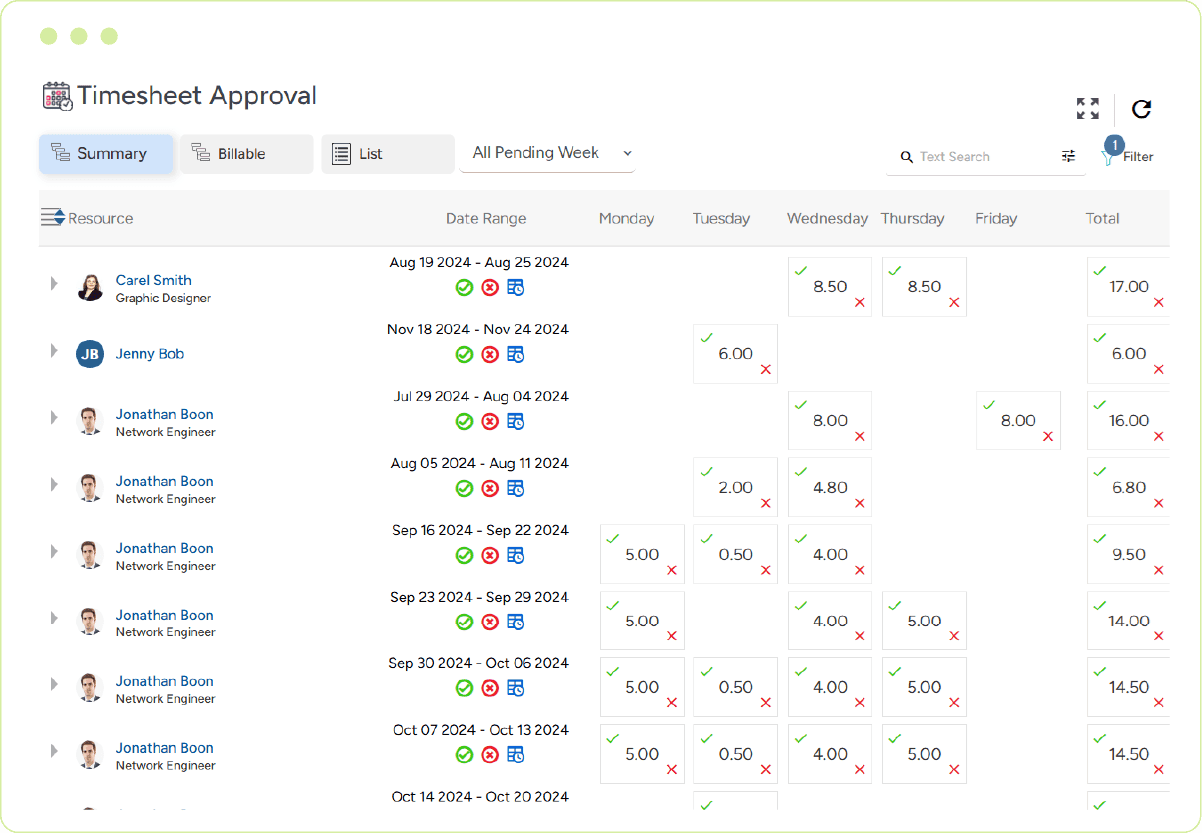The height and width of the screenshot is (833, 1202).
Task: Reject the 17.00 weekly total for Carel Smith
Action: click(1158, 303)
